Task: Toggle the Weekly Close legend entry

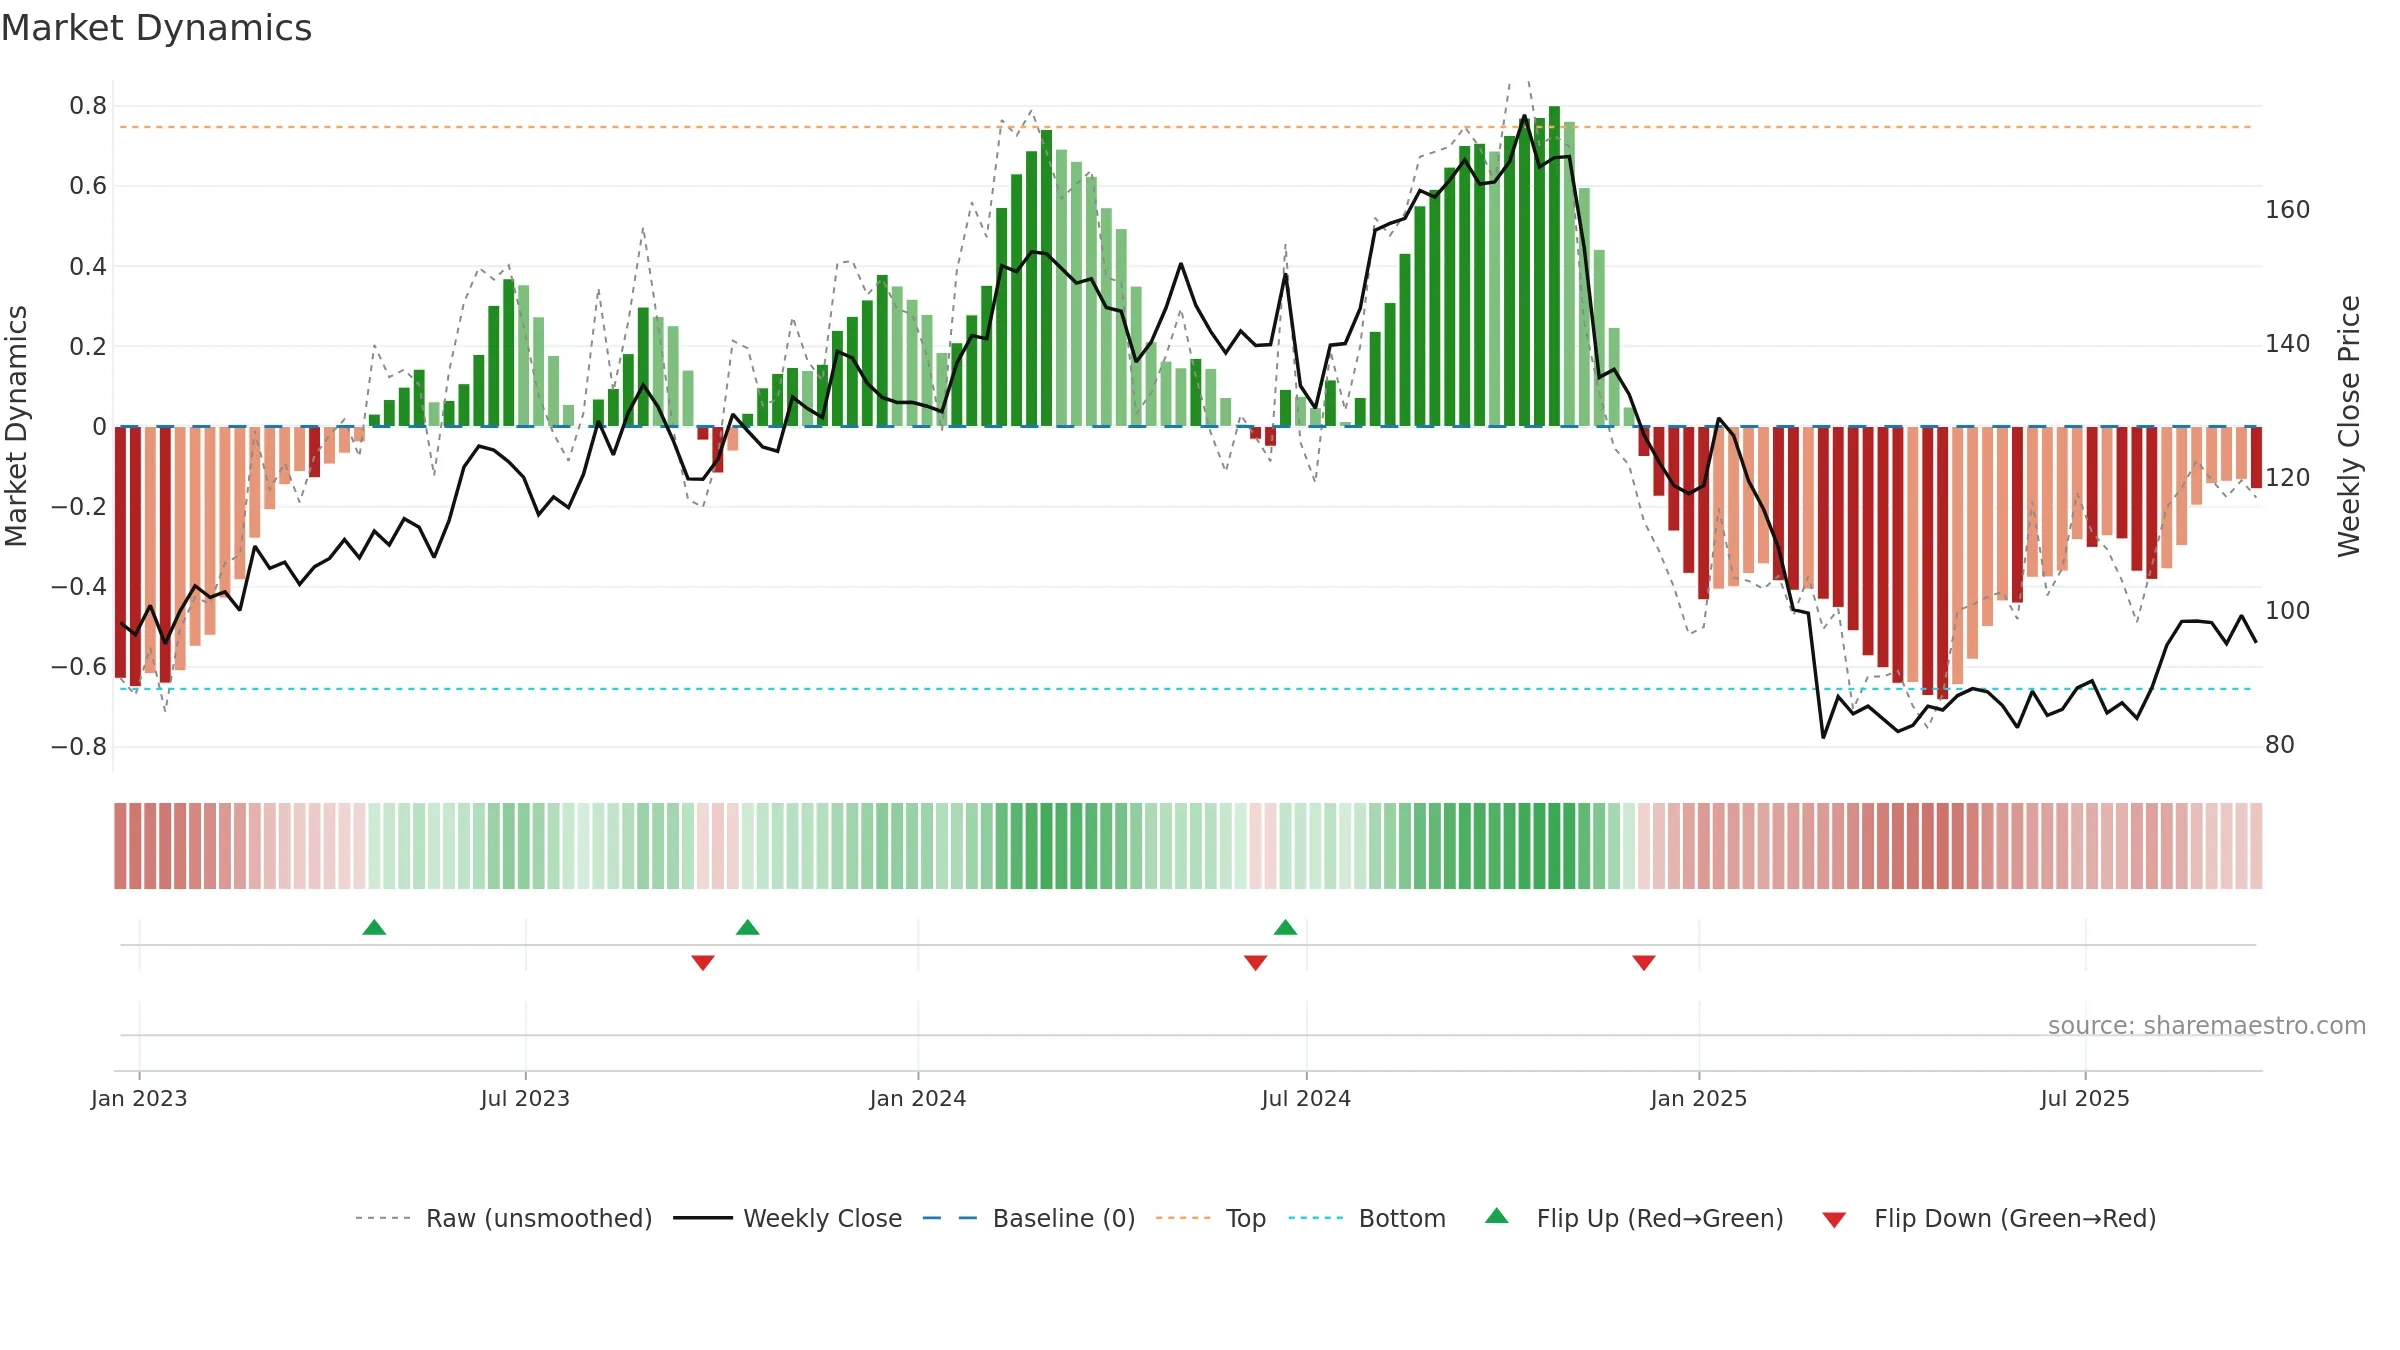Action: pos(788,1218)
